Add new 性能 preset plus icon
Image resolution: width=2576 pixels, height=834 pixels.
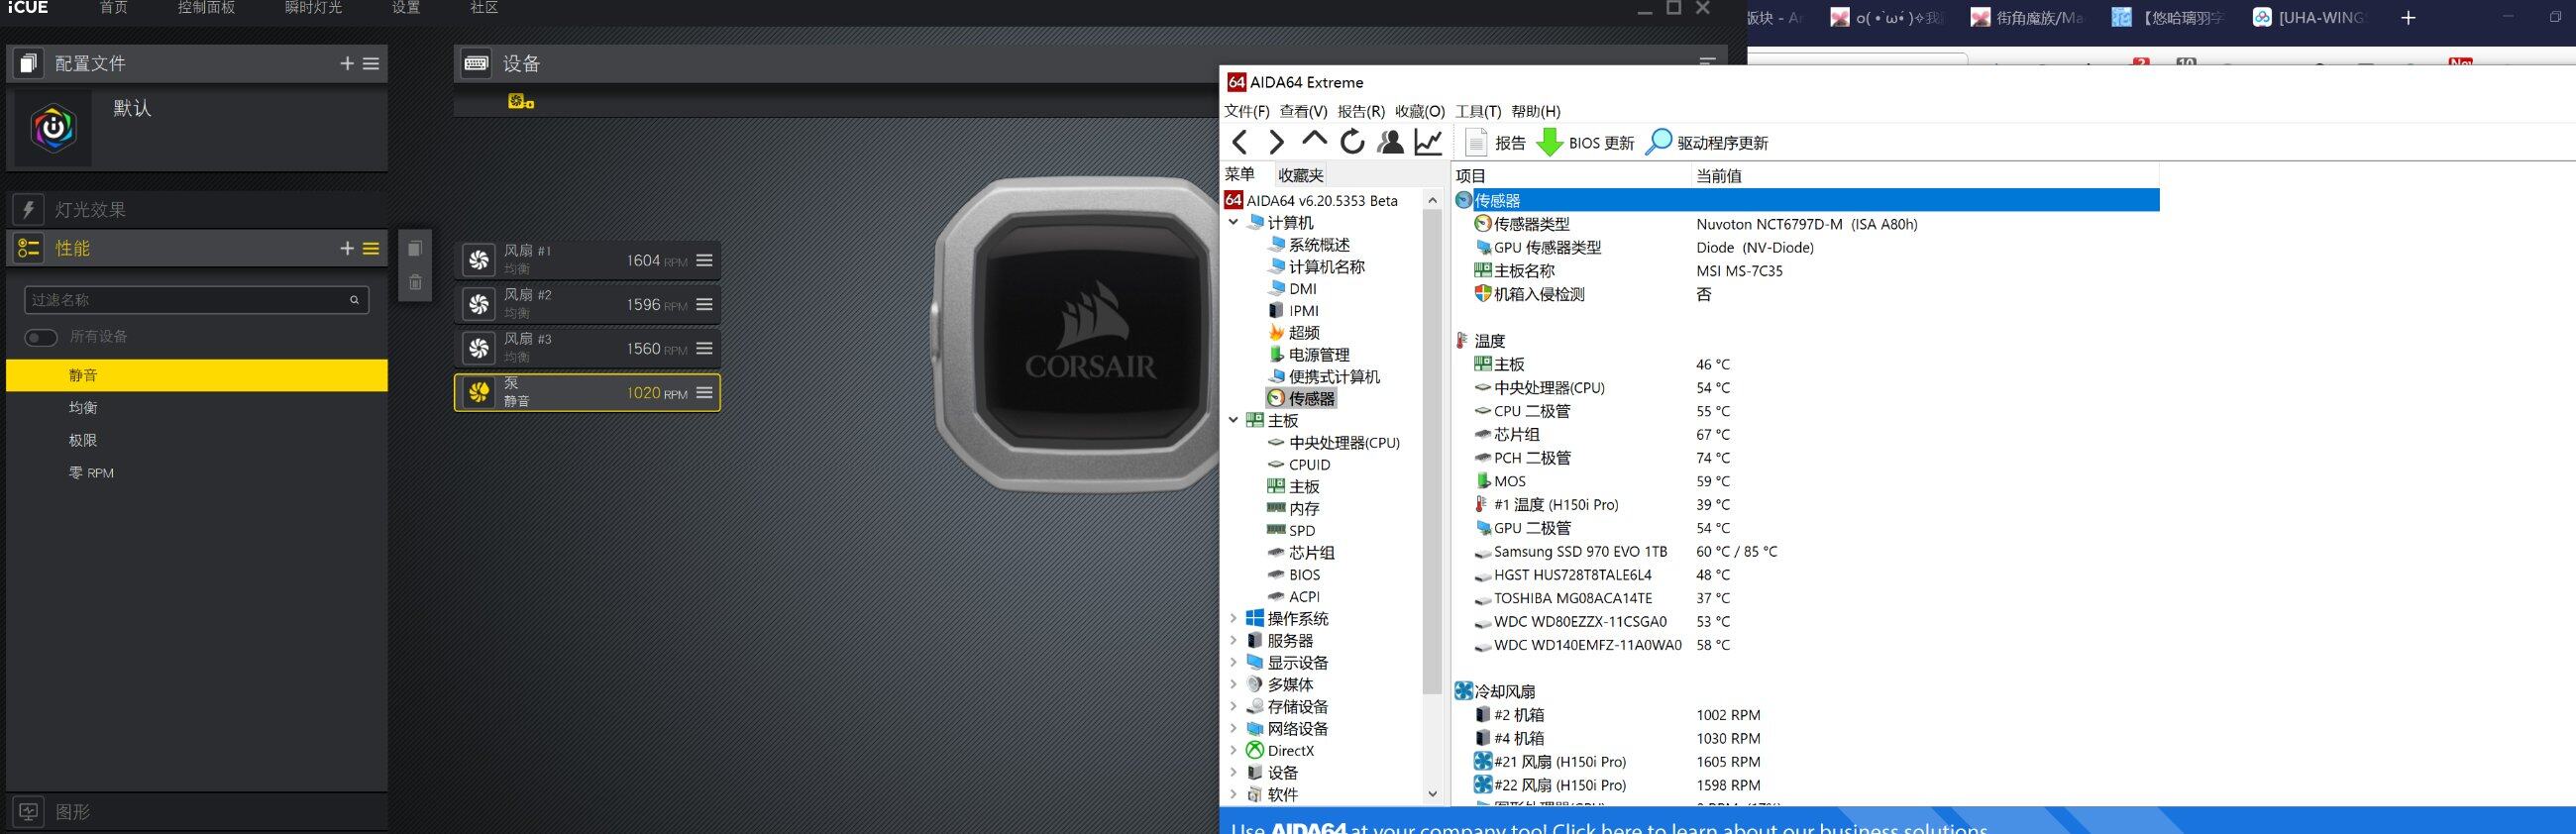[347, 248]
